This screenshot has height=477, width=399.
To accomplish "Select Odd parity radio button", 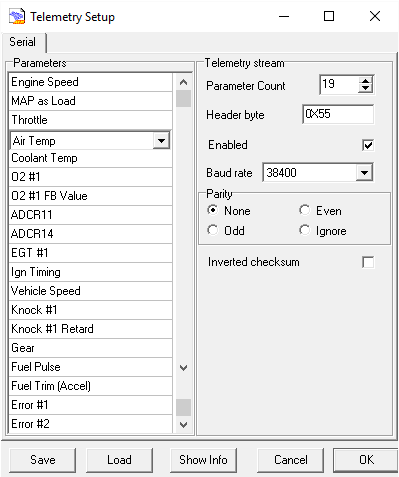I will pyautogui.click(x=212, y=230).
